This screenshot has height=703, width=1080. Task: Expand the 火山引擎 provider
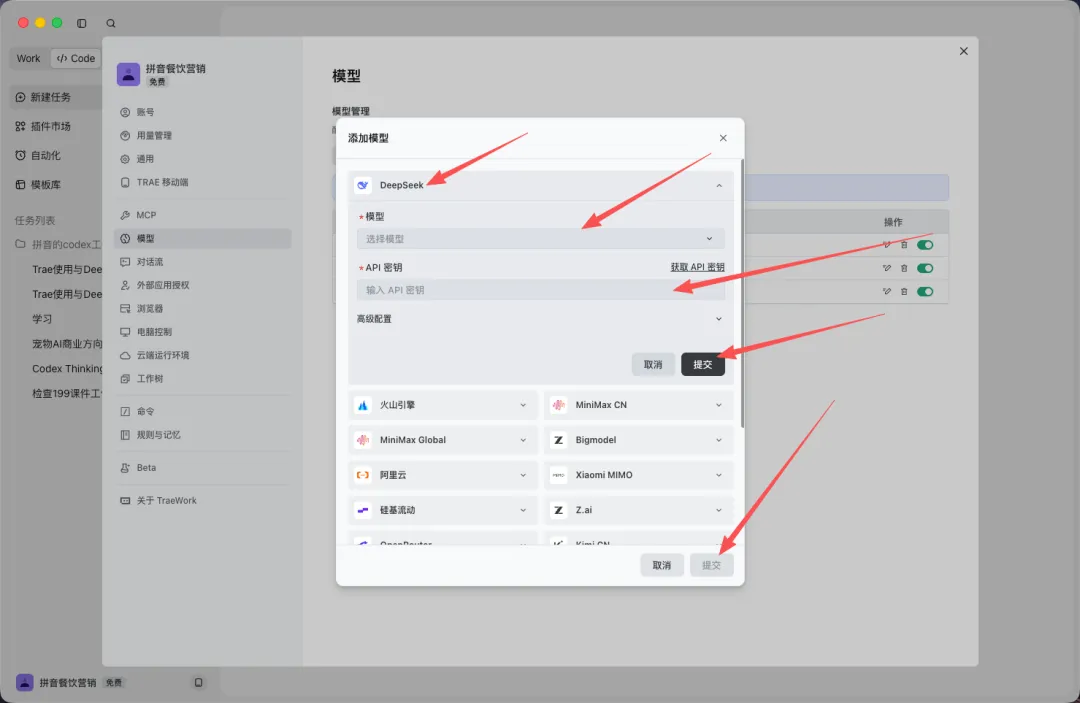(x=523, y=406)
